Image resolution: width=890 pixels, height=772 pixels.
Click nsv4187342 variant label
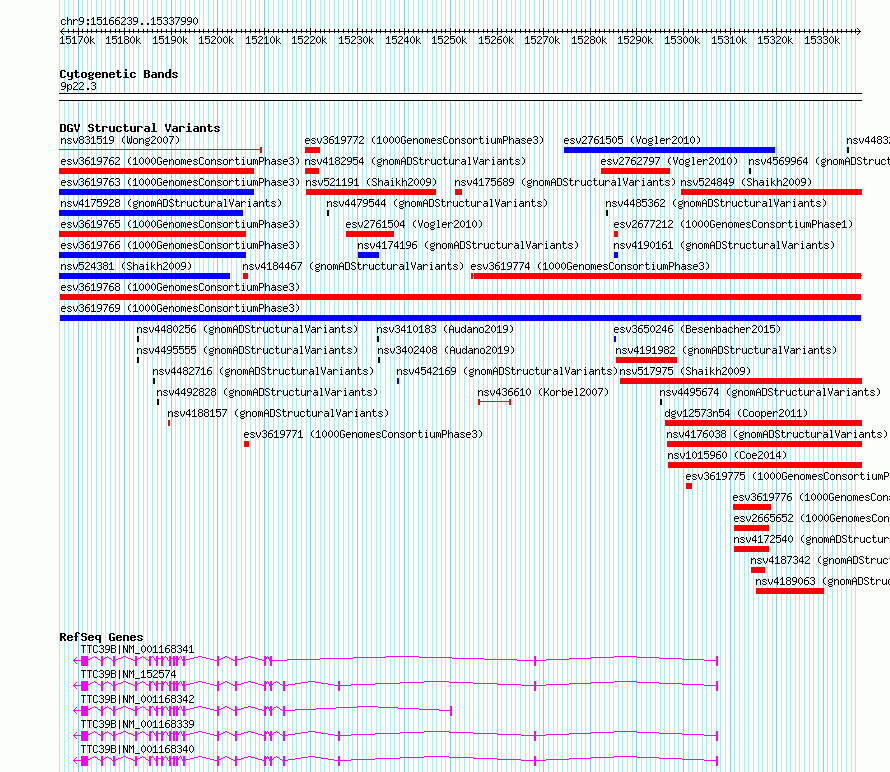tap(820, 560)
